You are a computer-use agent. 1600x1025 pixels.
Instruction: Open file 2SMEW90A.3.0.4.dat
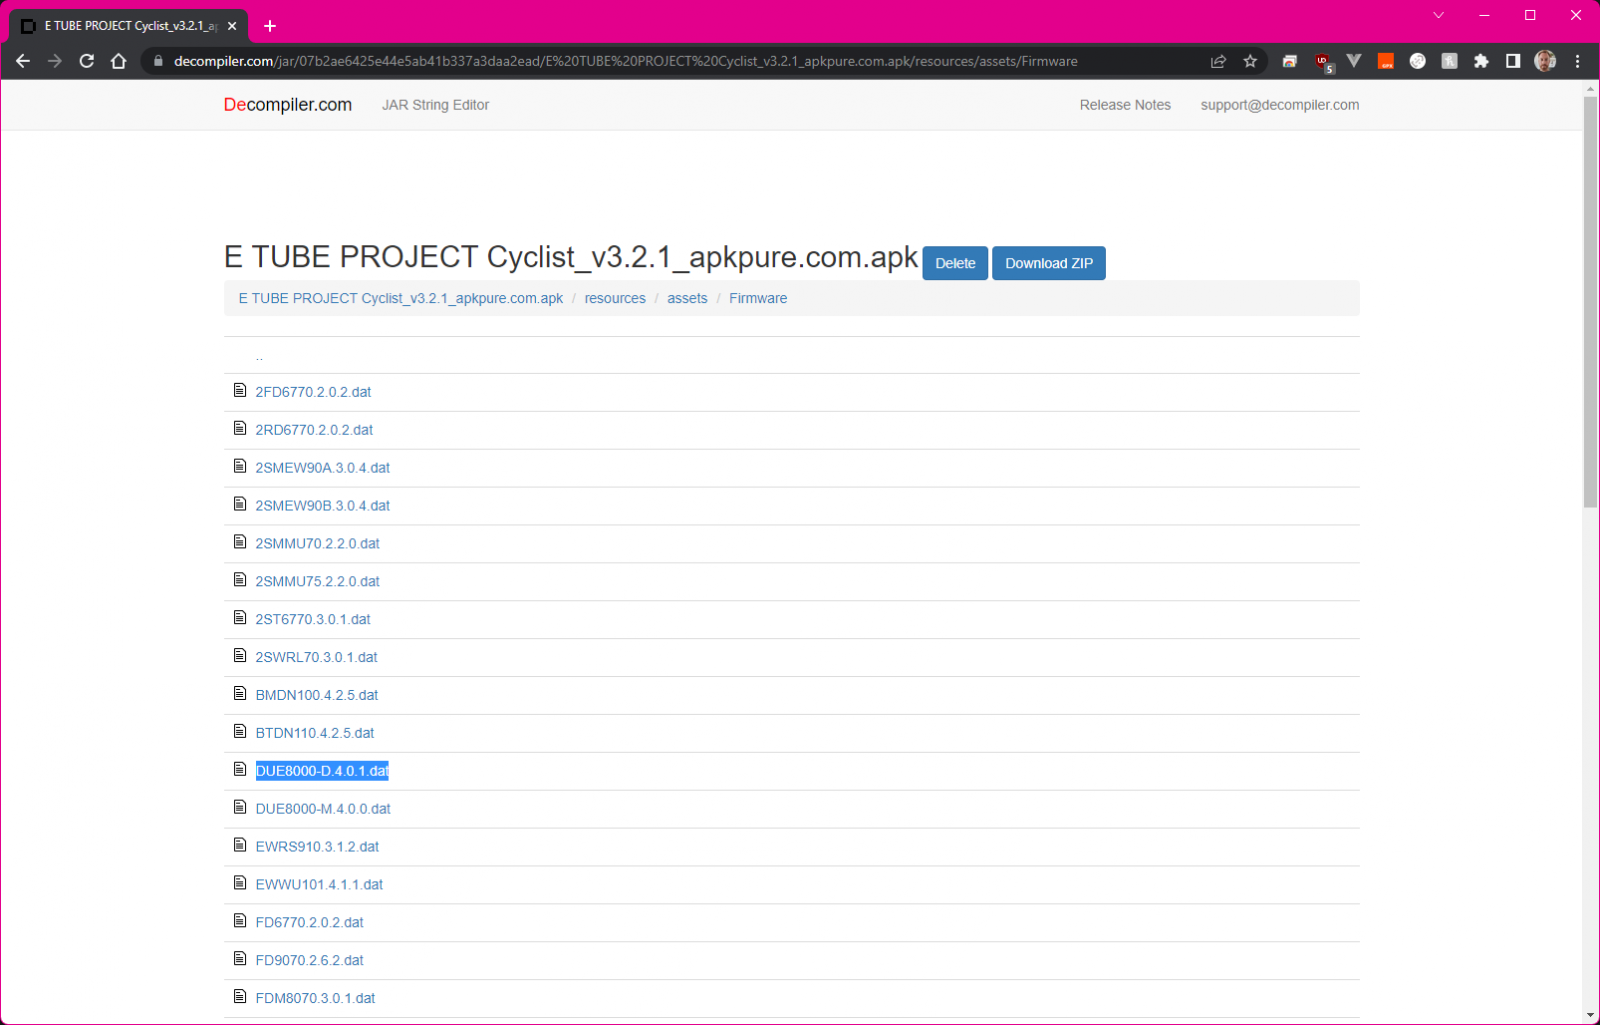coord(323,468)
